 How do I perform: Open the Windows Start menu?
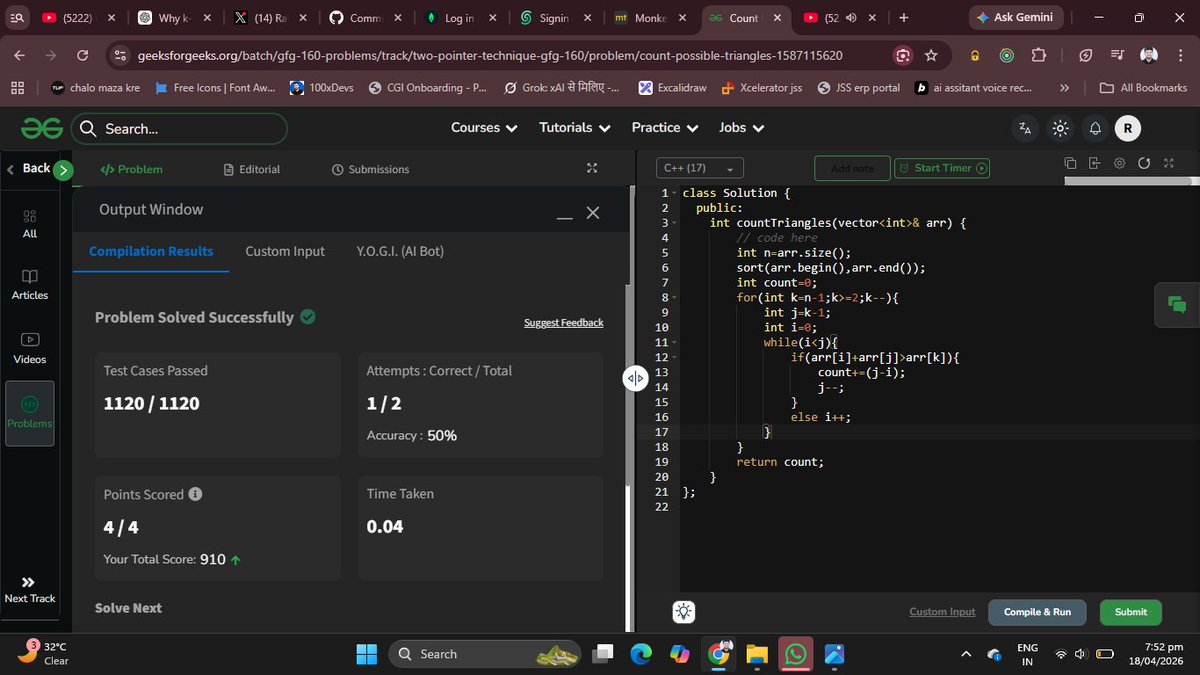pyautogui.click(x=366, y=654)
